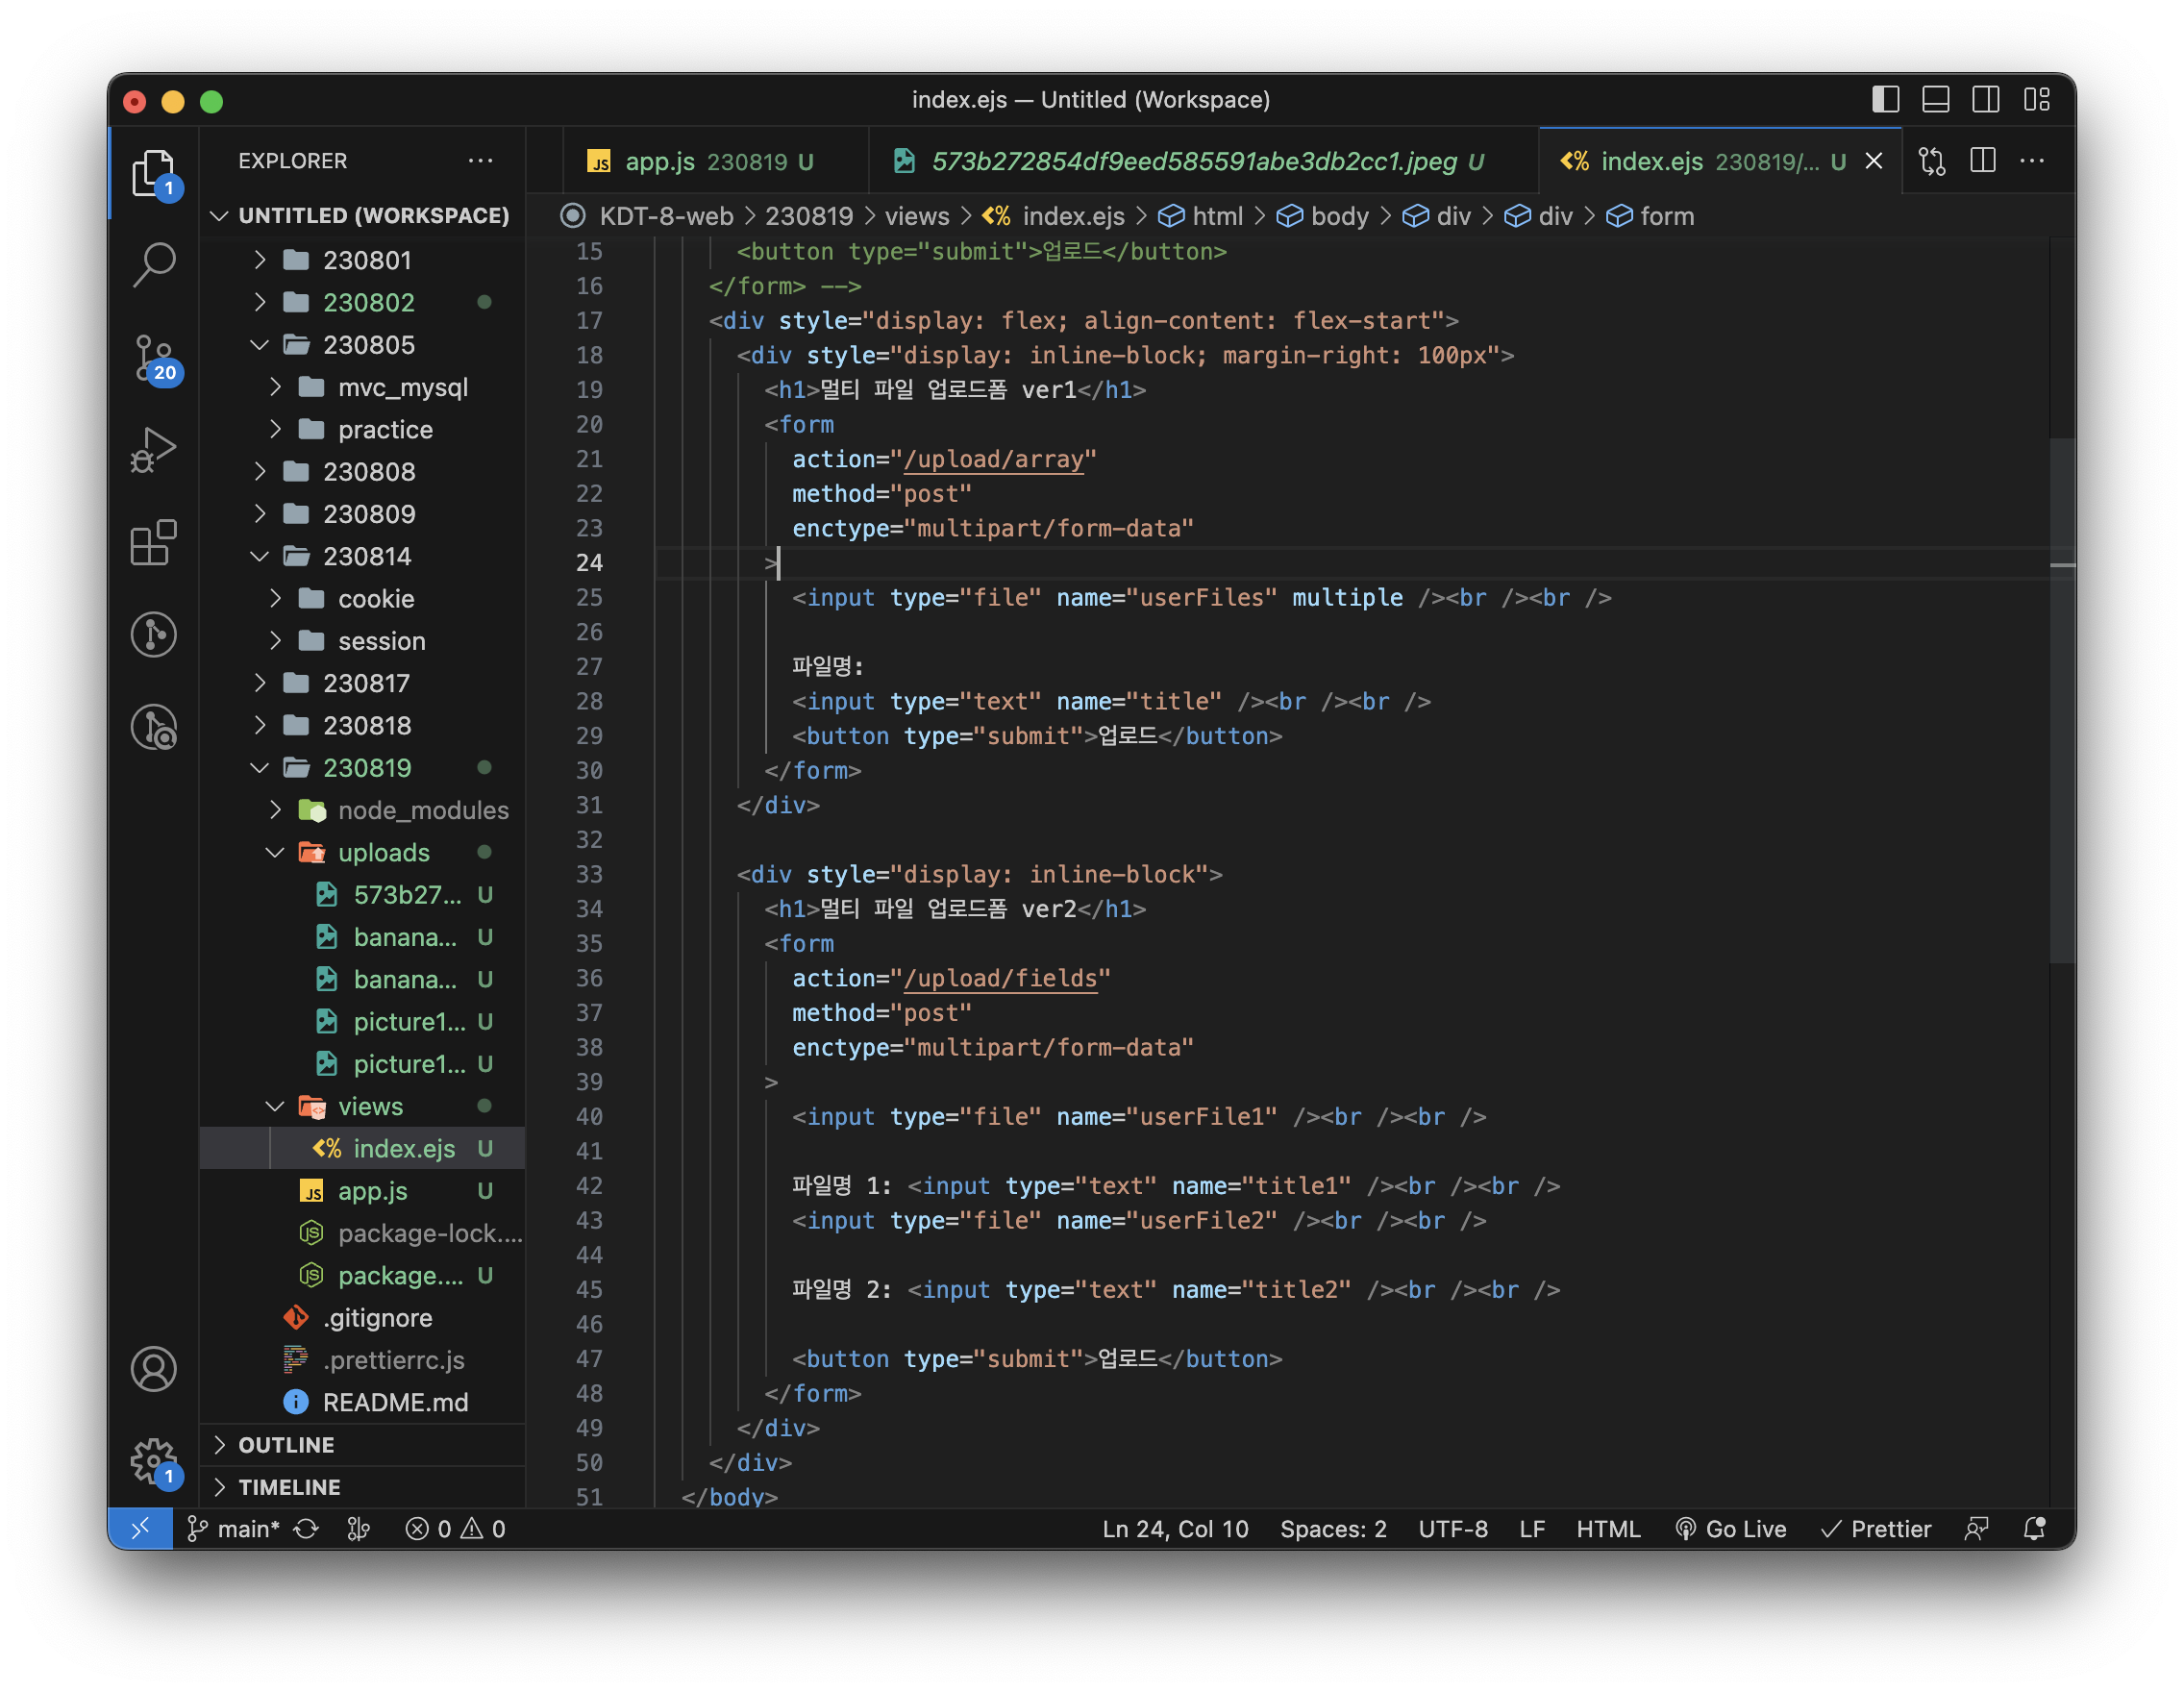Click the Go Live button
Image resolution: width=2184 pixels, height=1692 pixels.
pos(1730,1528)
